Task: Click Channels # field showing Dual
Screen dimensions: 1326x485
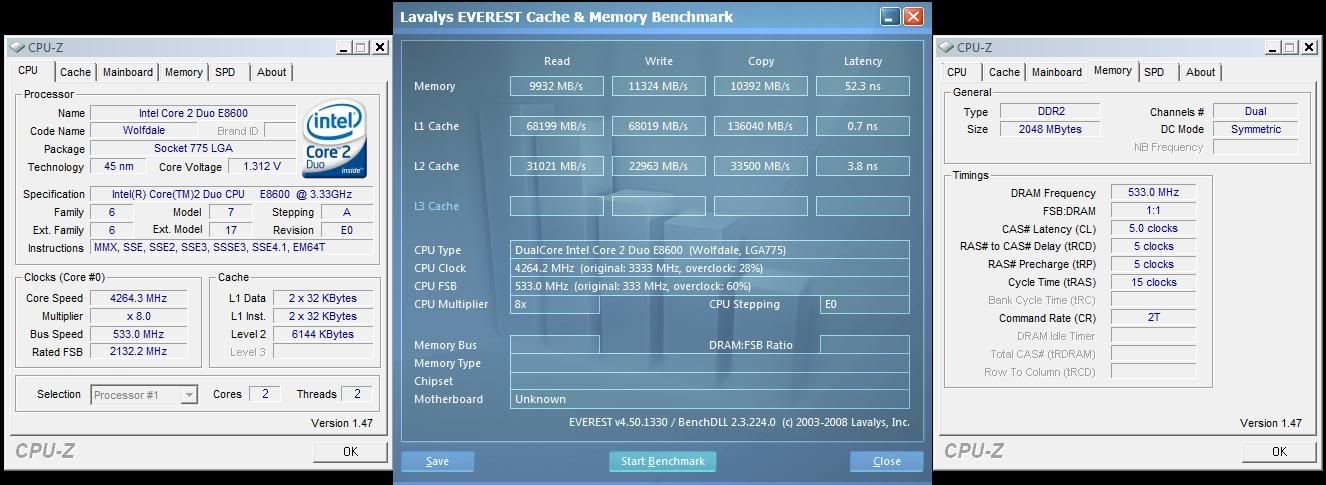Action: tap(1256, 112)
